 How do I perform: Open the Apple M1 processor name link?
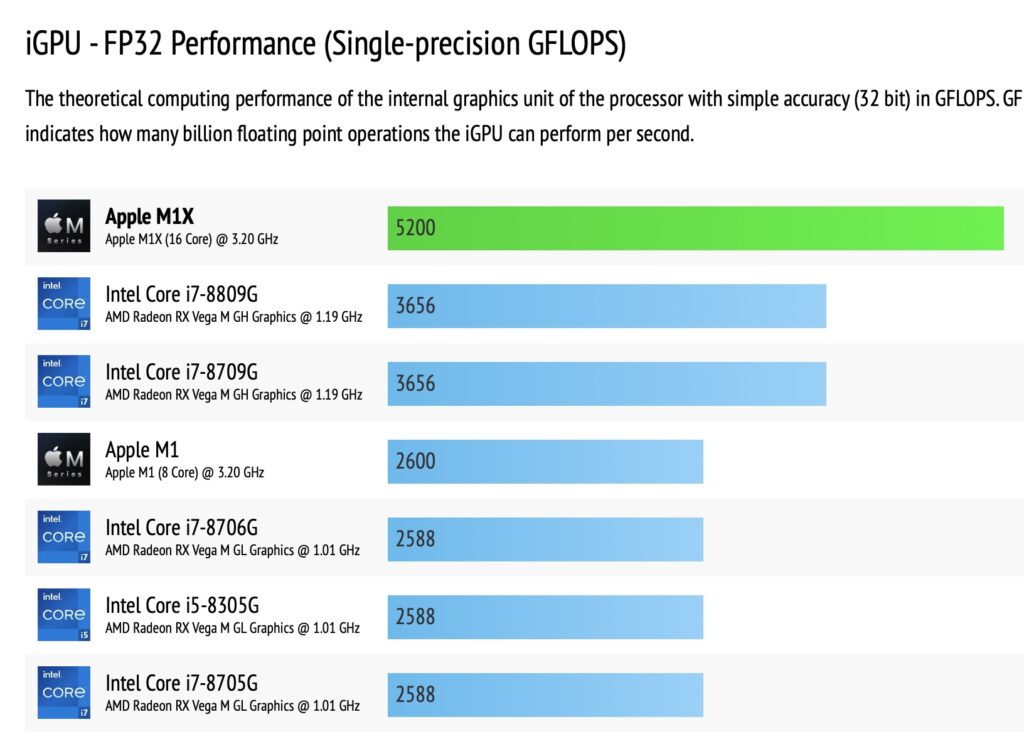coord(142,449)
